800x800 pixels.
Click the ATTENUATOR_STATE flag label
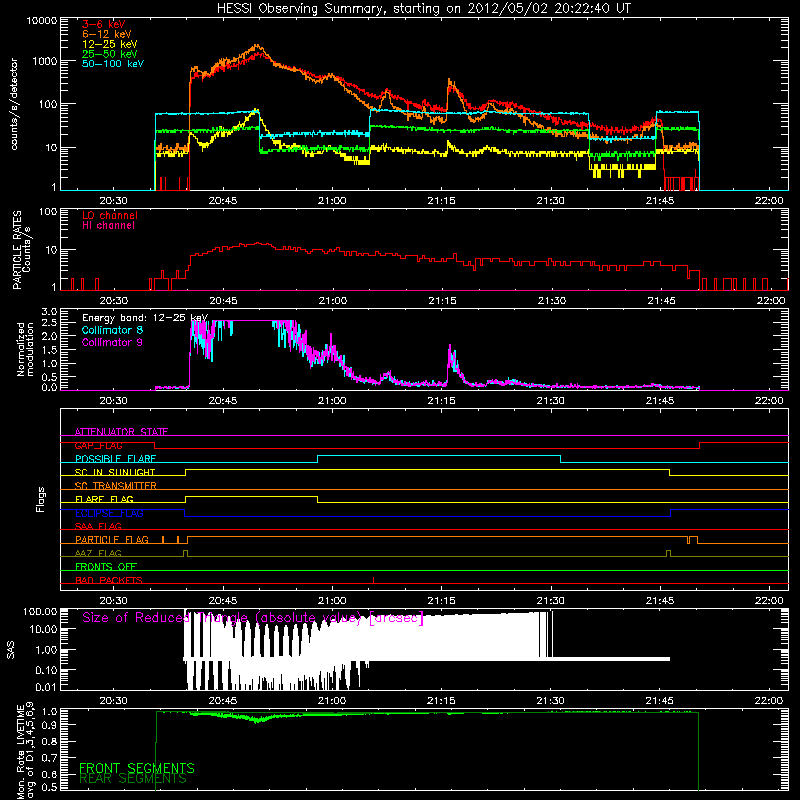[x=121, y=432]
